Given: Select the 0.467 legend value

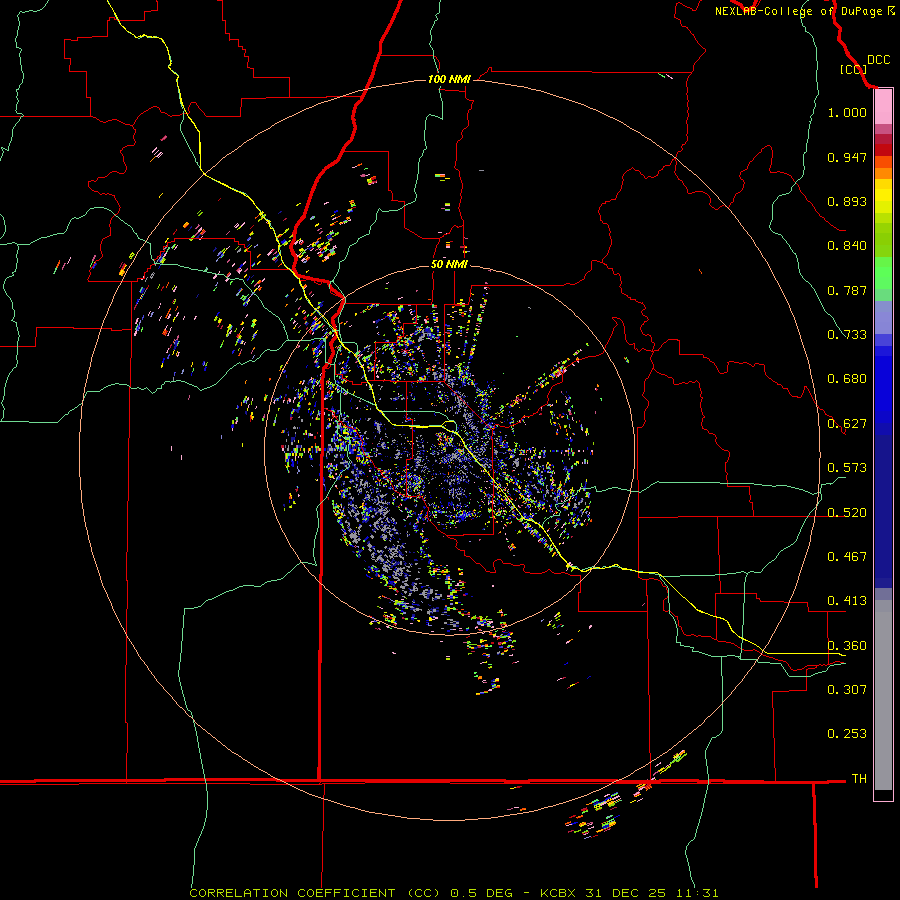Looking at the screenshot, I should (847, 557).
